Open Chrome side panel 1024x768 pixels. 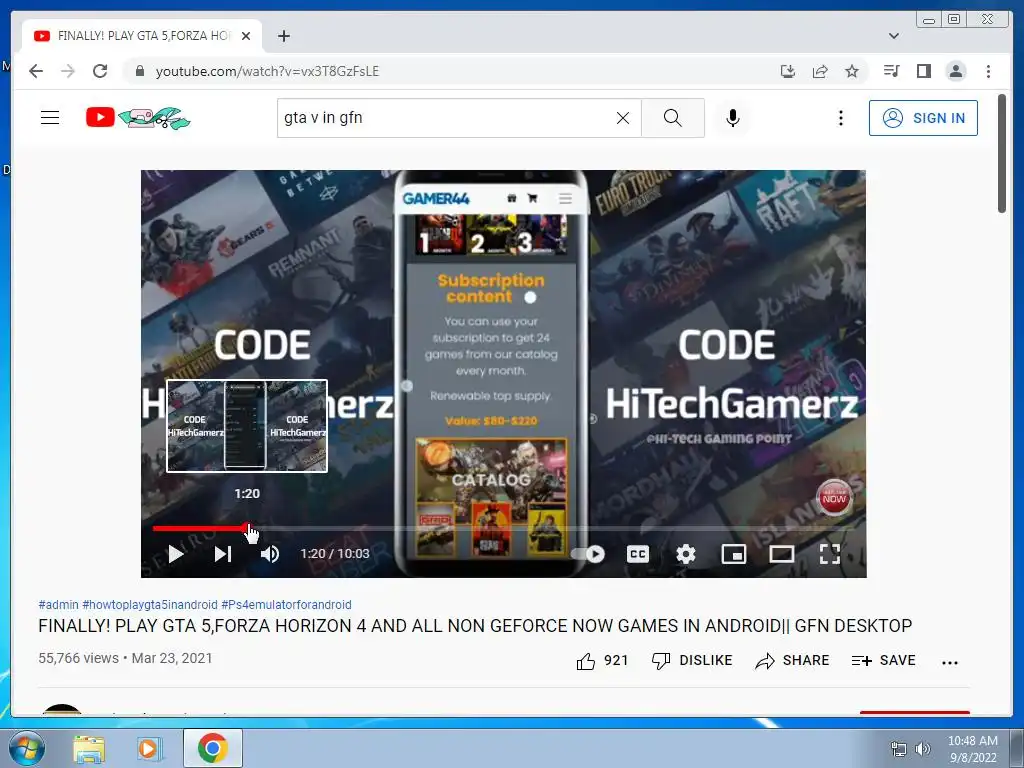click(923, 71)
